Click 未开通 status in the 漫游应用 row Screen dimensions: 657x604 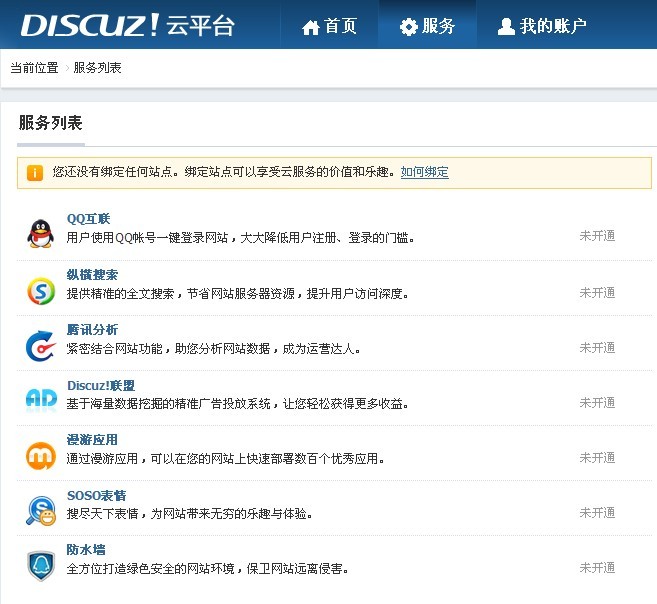coord(597,458)
